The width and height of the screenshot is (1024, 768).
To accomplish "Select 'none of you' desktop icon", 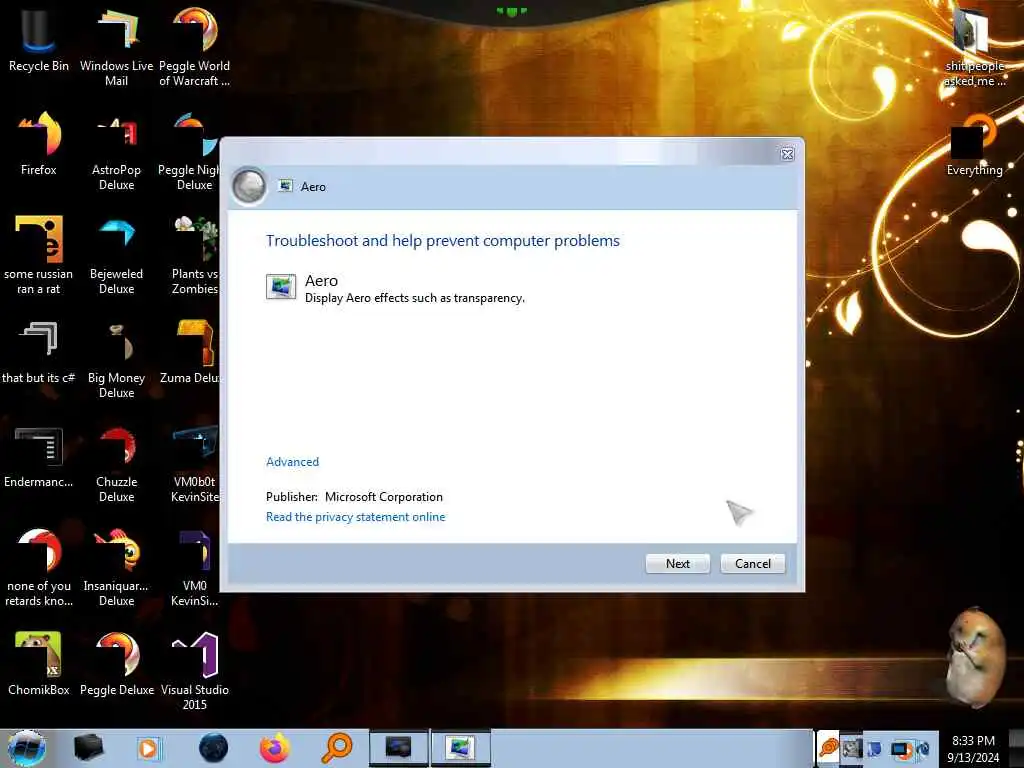I will coord(39,567).
